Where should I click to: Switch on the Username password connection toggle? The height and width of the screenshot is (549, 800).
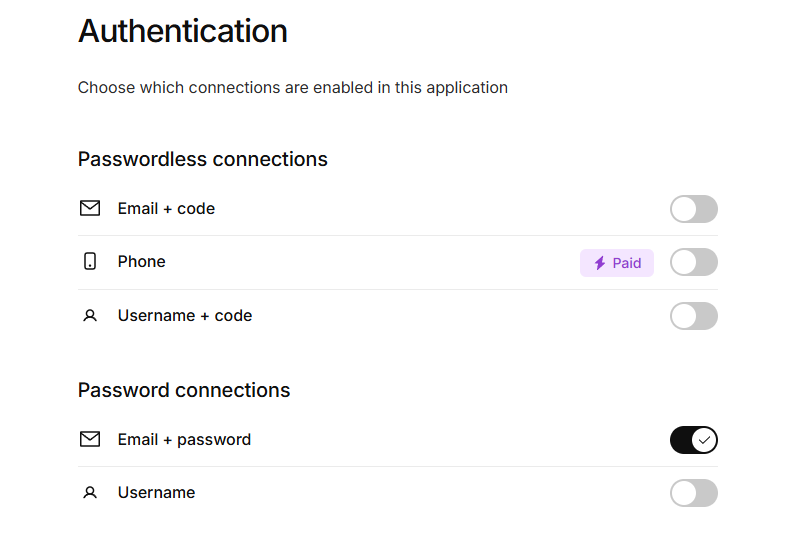click(x=693, y=493)
